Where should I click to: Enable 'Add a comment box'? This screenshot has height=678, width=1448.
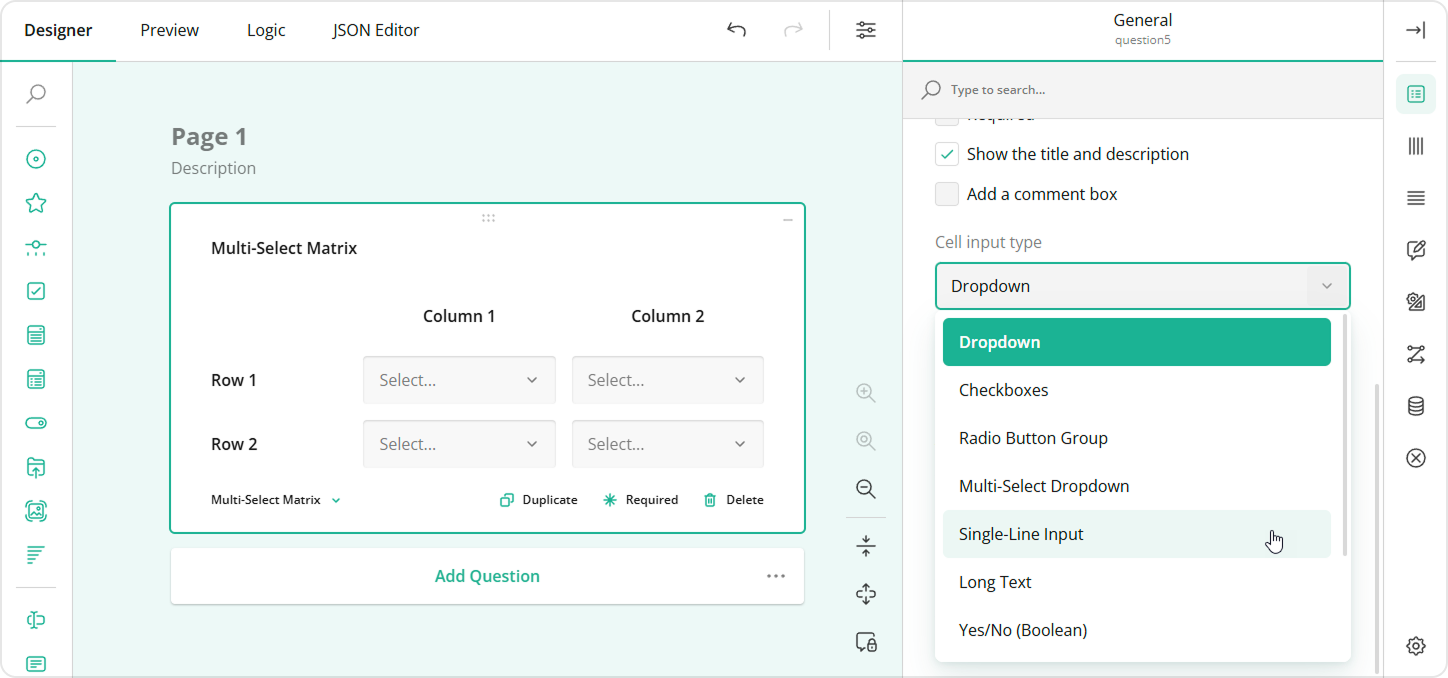point(946,193)
